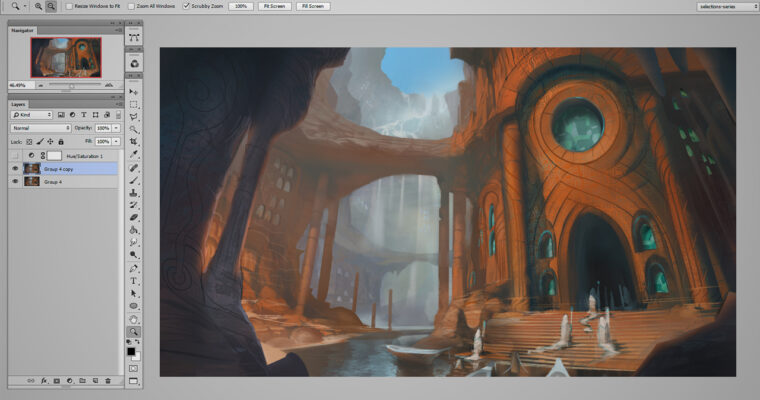Click the Navigator panel tab
The width and height of the screenshot is (760, 400).
pos(23,31)
